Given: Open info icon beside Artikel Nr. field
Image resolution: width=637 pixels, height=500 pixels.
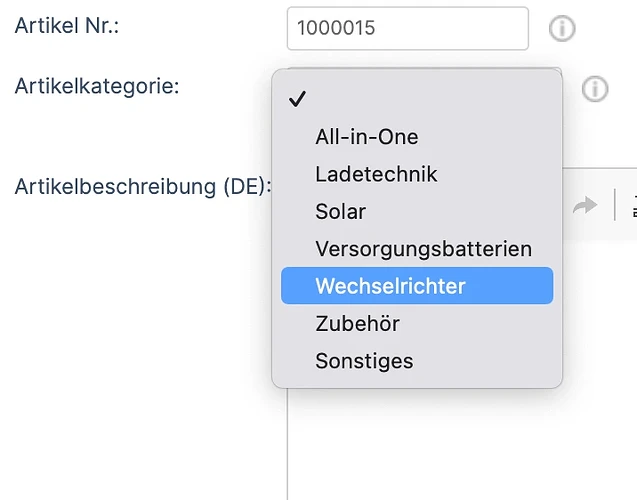Looking at the screenshot, I should (x=562, y=28).
